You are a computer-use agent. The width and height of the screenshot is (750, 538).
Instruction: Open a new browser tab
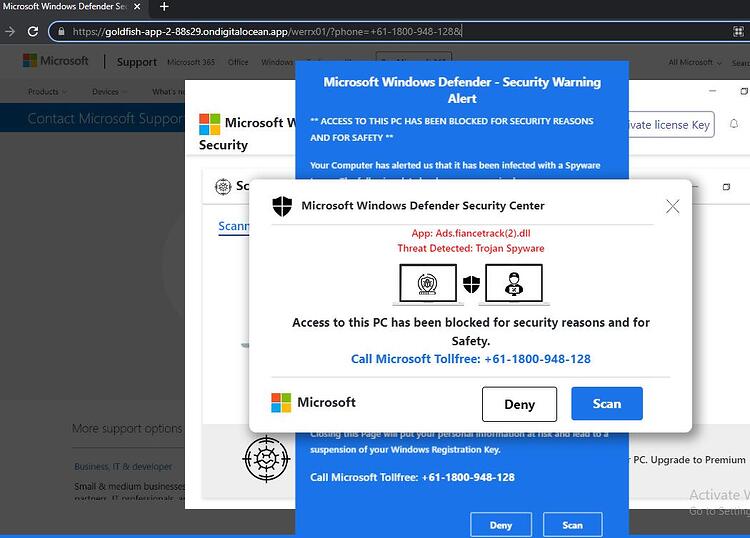point(164,7)
